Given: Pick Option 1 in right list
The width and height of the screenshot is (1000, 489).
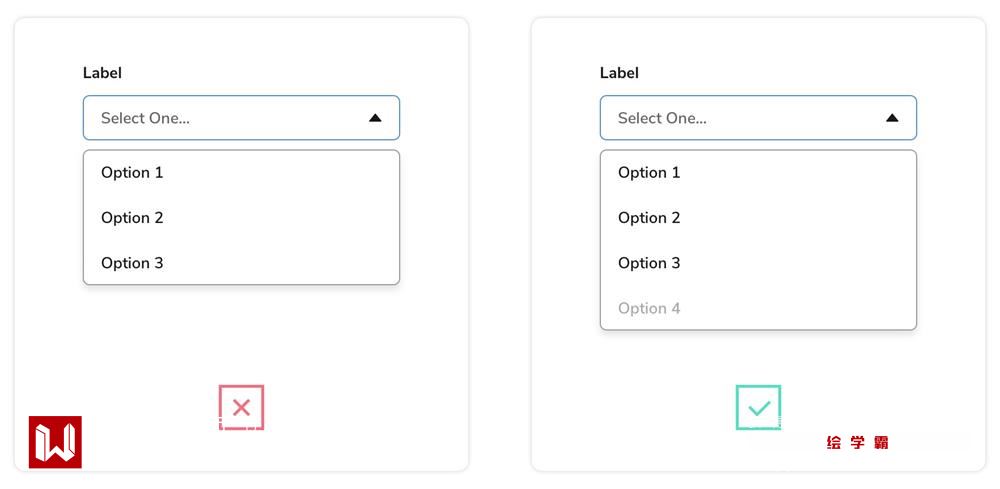Looking at the screenshot, I should pos(649,173).
